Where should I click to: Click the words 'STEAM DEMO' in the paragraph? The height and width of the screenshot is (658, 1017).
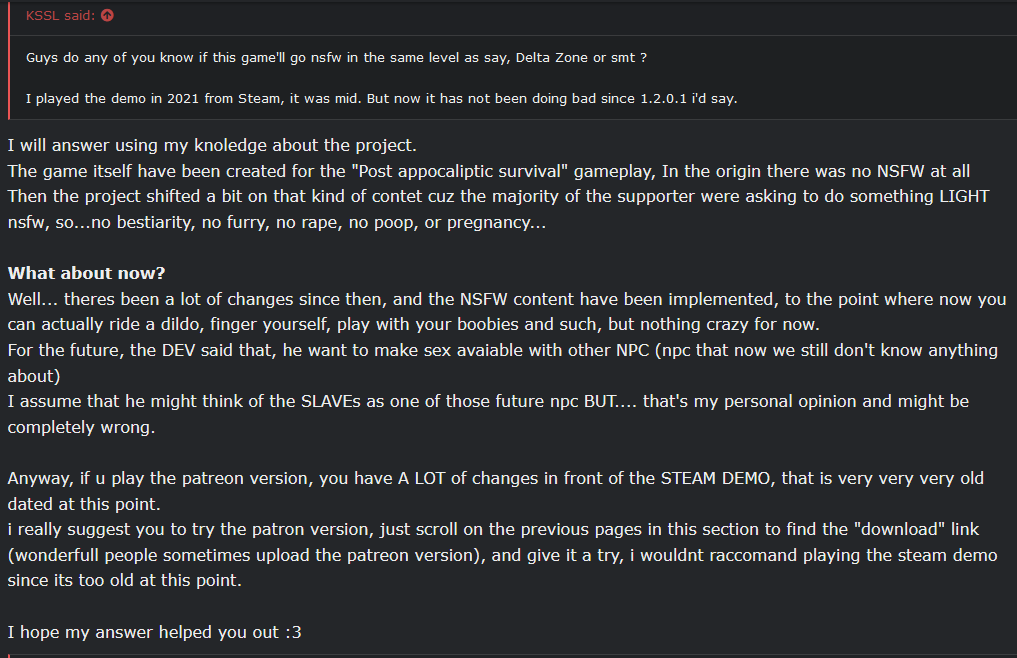pyautogui.click(x=715, y=478)
